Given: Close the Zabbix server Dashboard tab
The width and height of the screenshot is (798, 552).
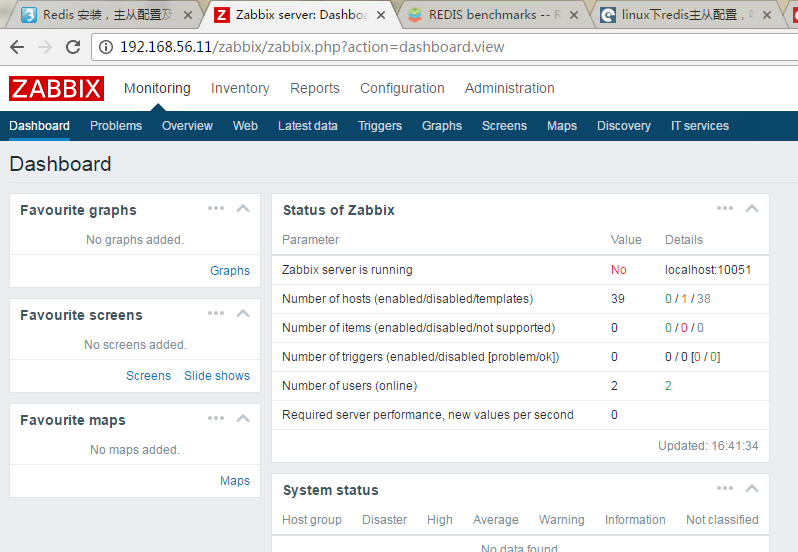Looking at the screenshot, I should click(x=381, y=15).
